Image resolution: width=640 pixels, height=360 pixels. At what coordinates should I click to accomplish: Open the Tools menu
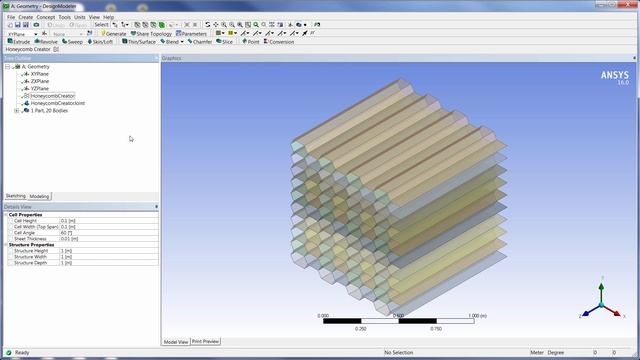pyautogui.click(x=64, y=17)
